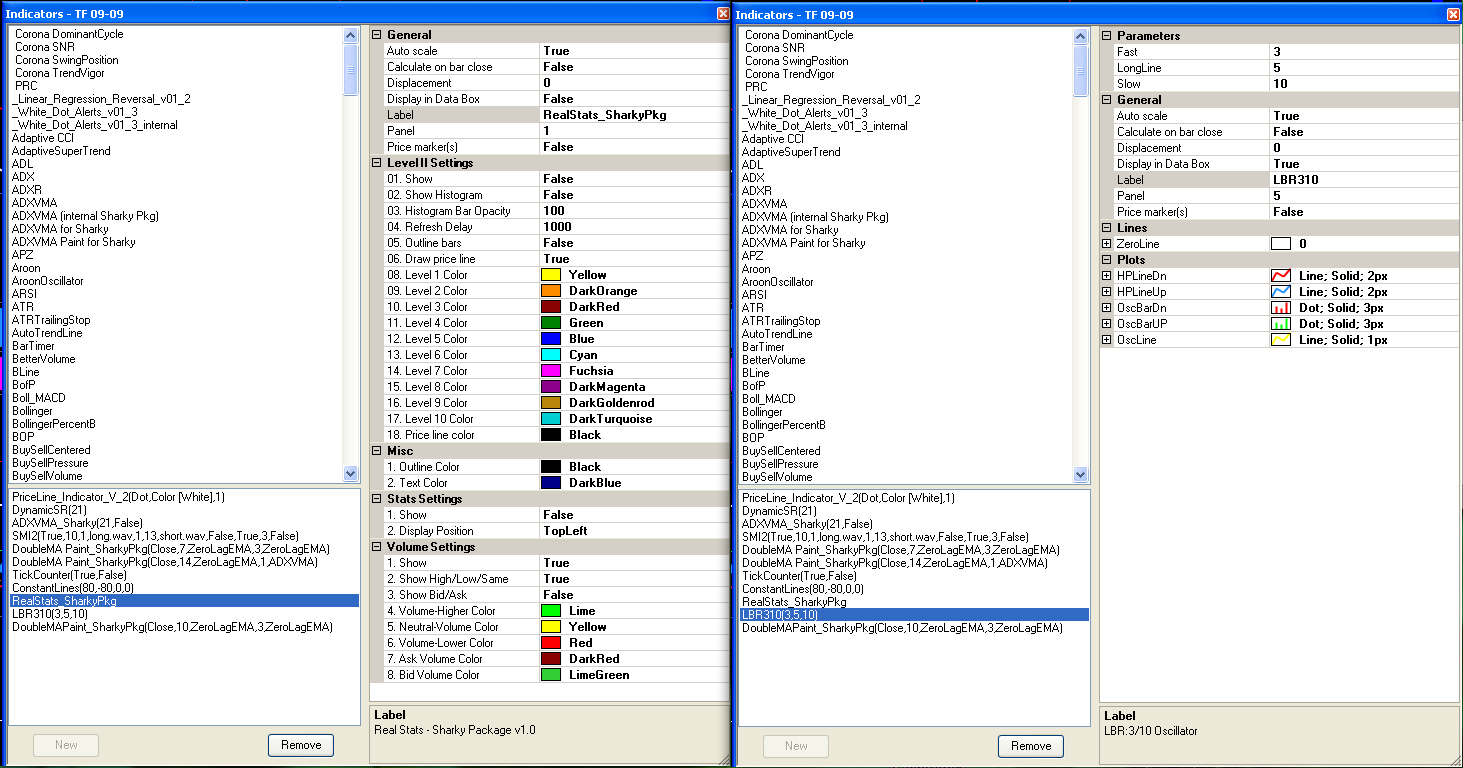The height and width of the screenshot is (768, 1463).
Task: Click the Level 2 Color DarkOrange swatch
Action: [x=551, y=291]
